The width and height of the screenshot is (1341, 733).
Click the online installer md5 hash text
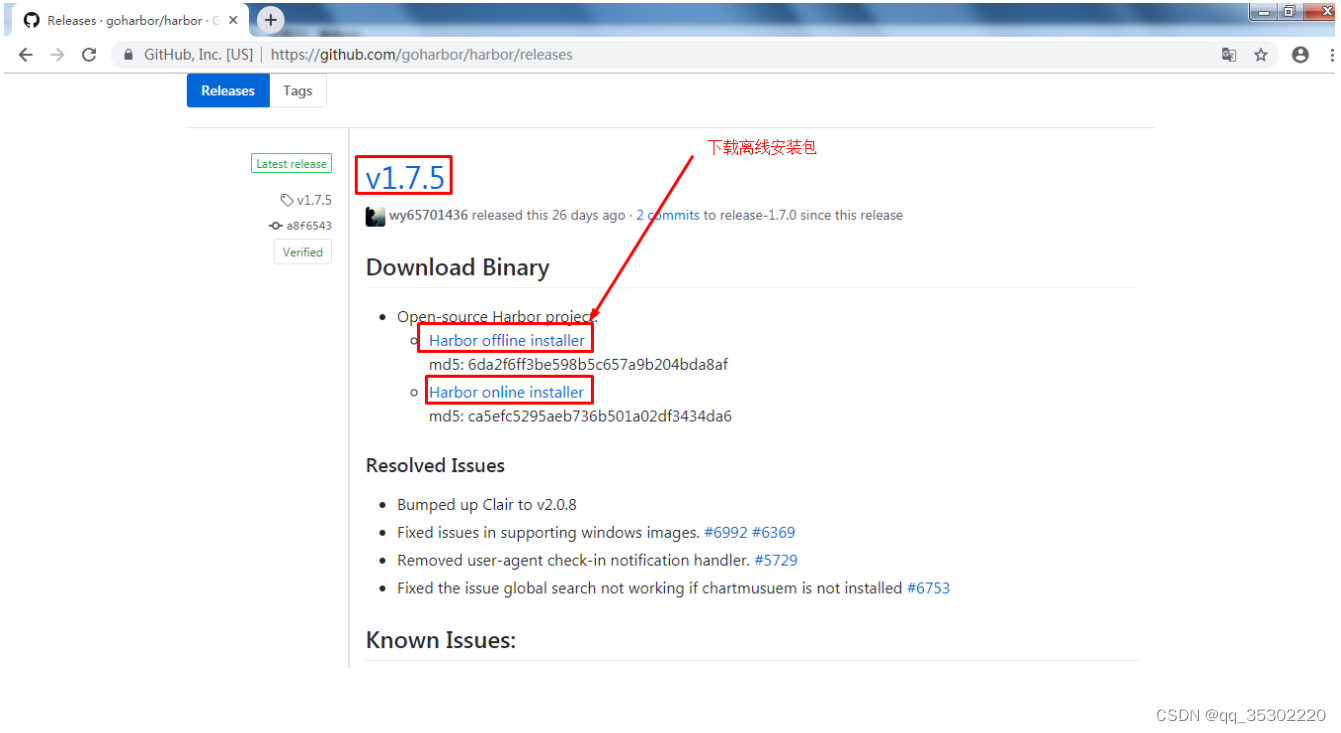click(x=580, y=417)
